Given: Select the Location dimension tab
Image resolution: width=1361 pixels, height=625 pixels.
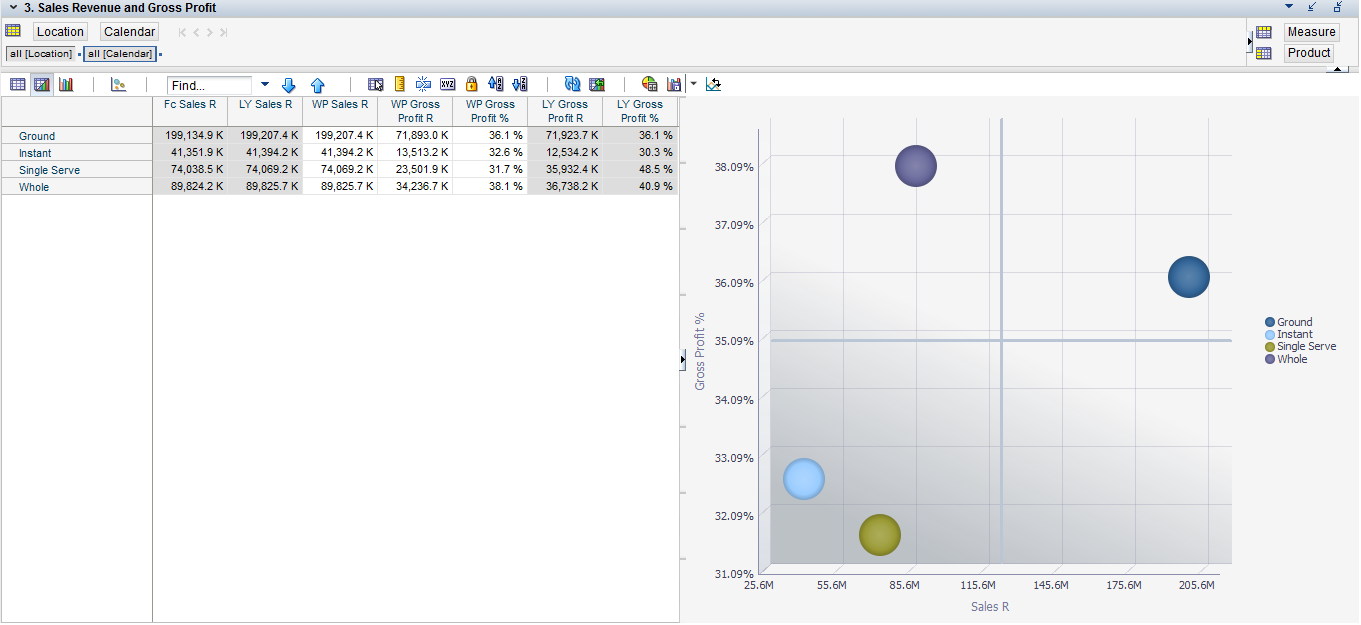Looking at the screenshot, I should tap(59, 31).
